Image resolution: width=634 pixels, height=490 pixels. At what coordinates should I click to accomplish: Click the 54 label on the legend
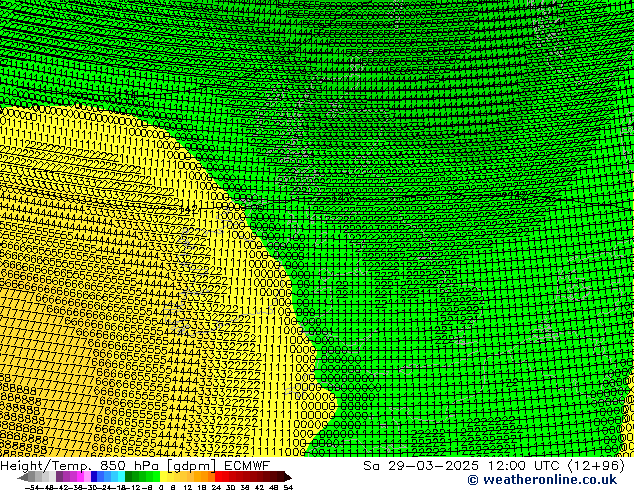pos(288,488)
